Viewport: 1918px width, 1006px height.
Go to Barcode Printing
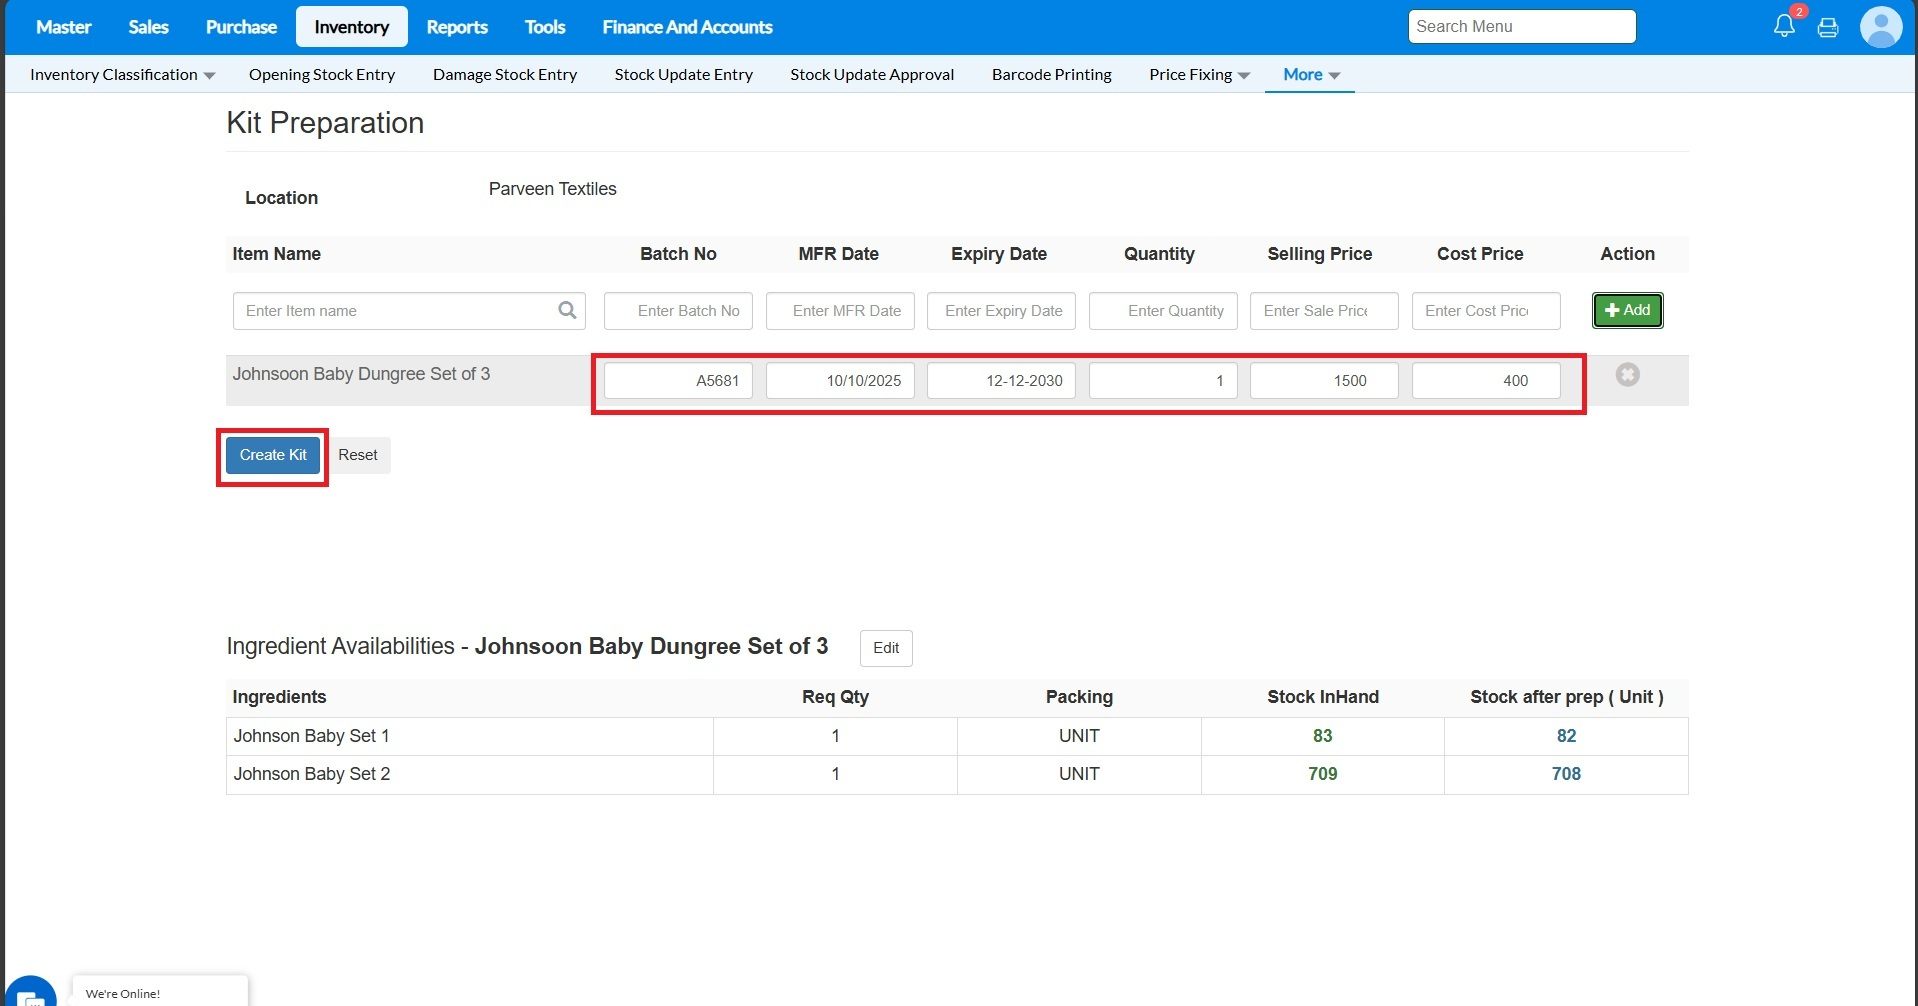(1051, 75)
